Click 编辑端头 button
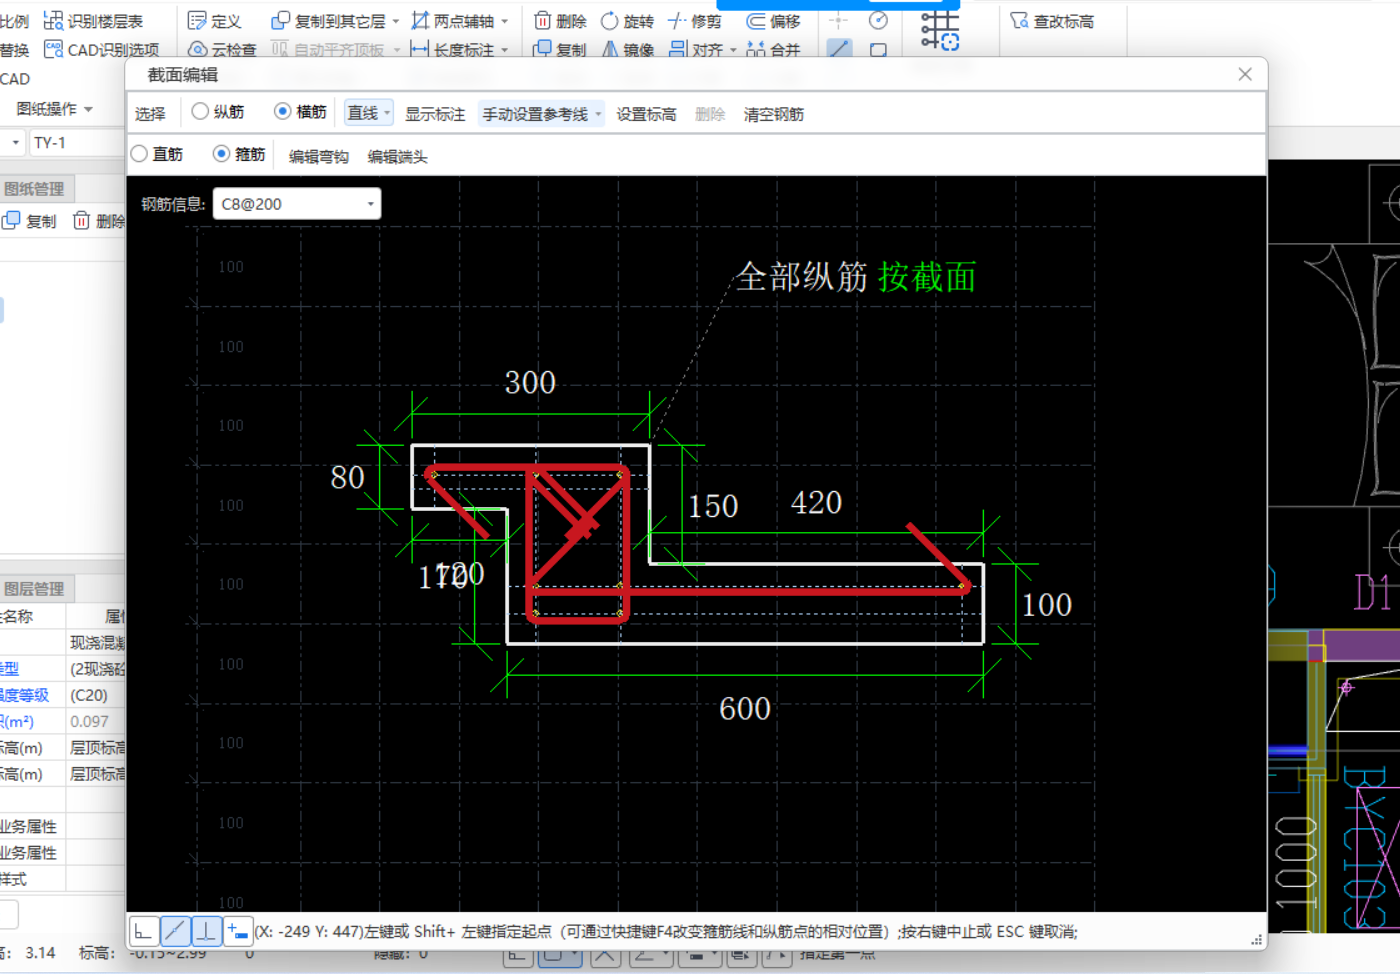This screenshot has height=974, width=1400. (397, 156)
